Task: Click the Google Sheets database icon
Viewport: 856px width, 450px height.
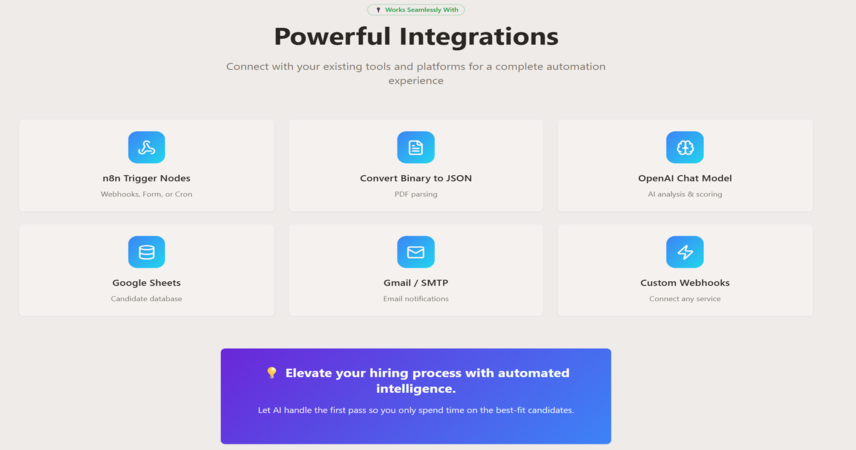Action: click(146, 252)
